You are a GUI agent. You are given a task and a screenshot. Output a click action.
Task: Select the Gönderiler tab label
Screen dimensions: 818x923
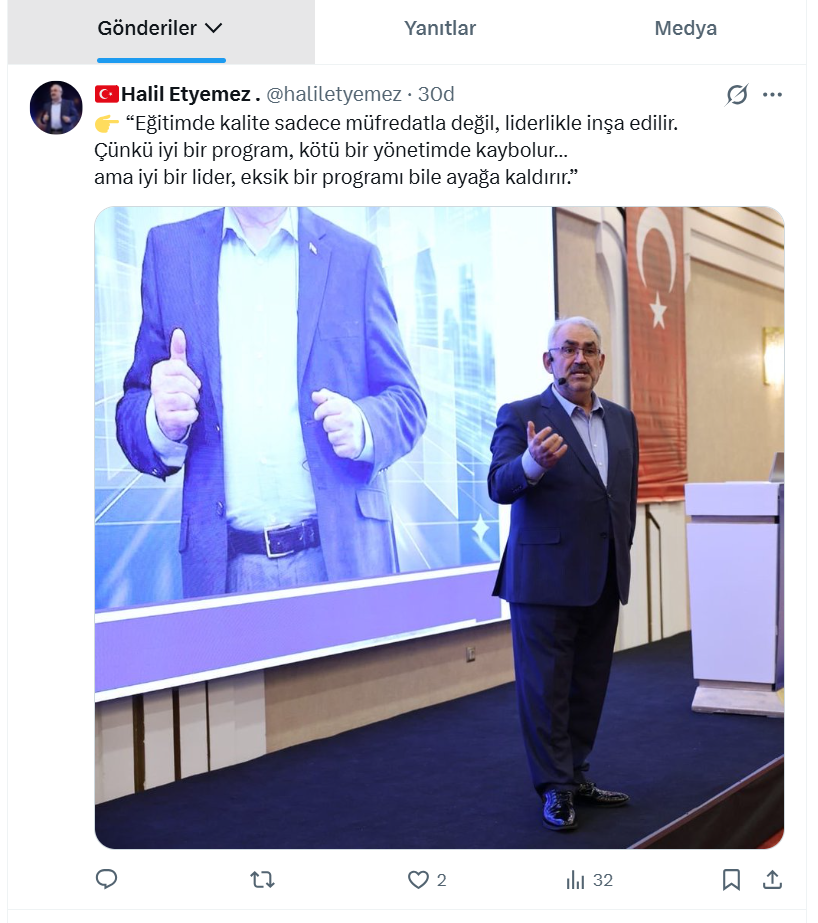pos(147,28)
